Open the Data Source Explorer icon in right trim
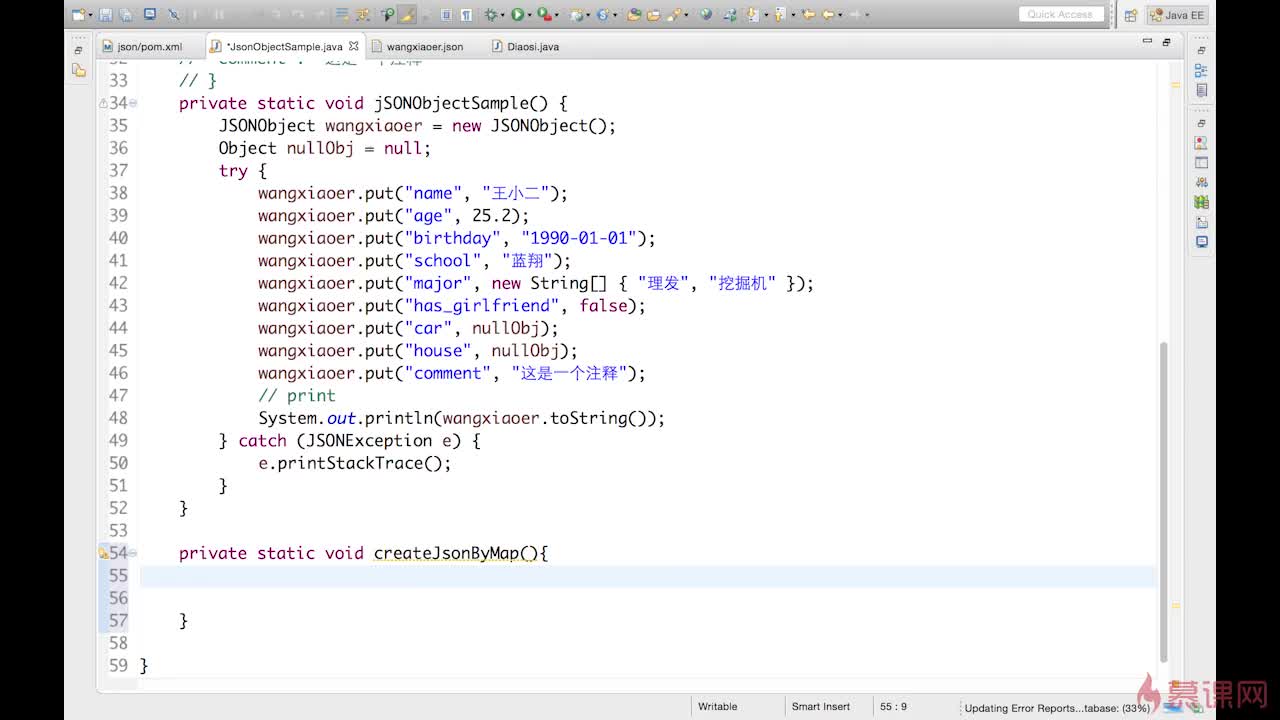The image size is (1280, 720). [x=1201, y=202]
